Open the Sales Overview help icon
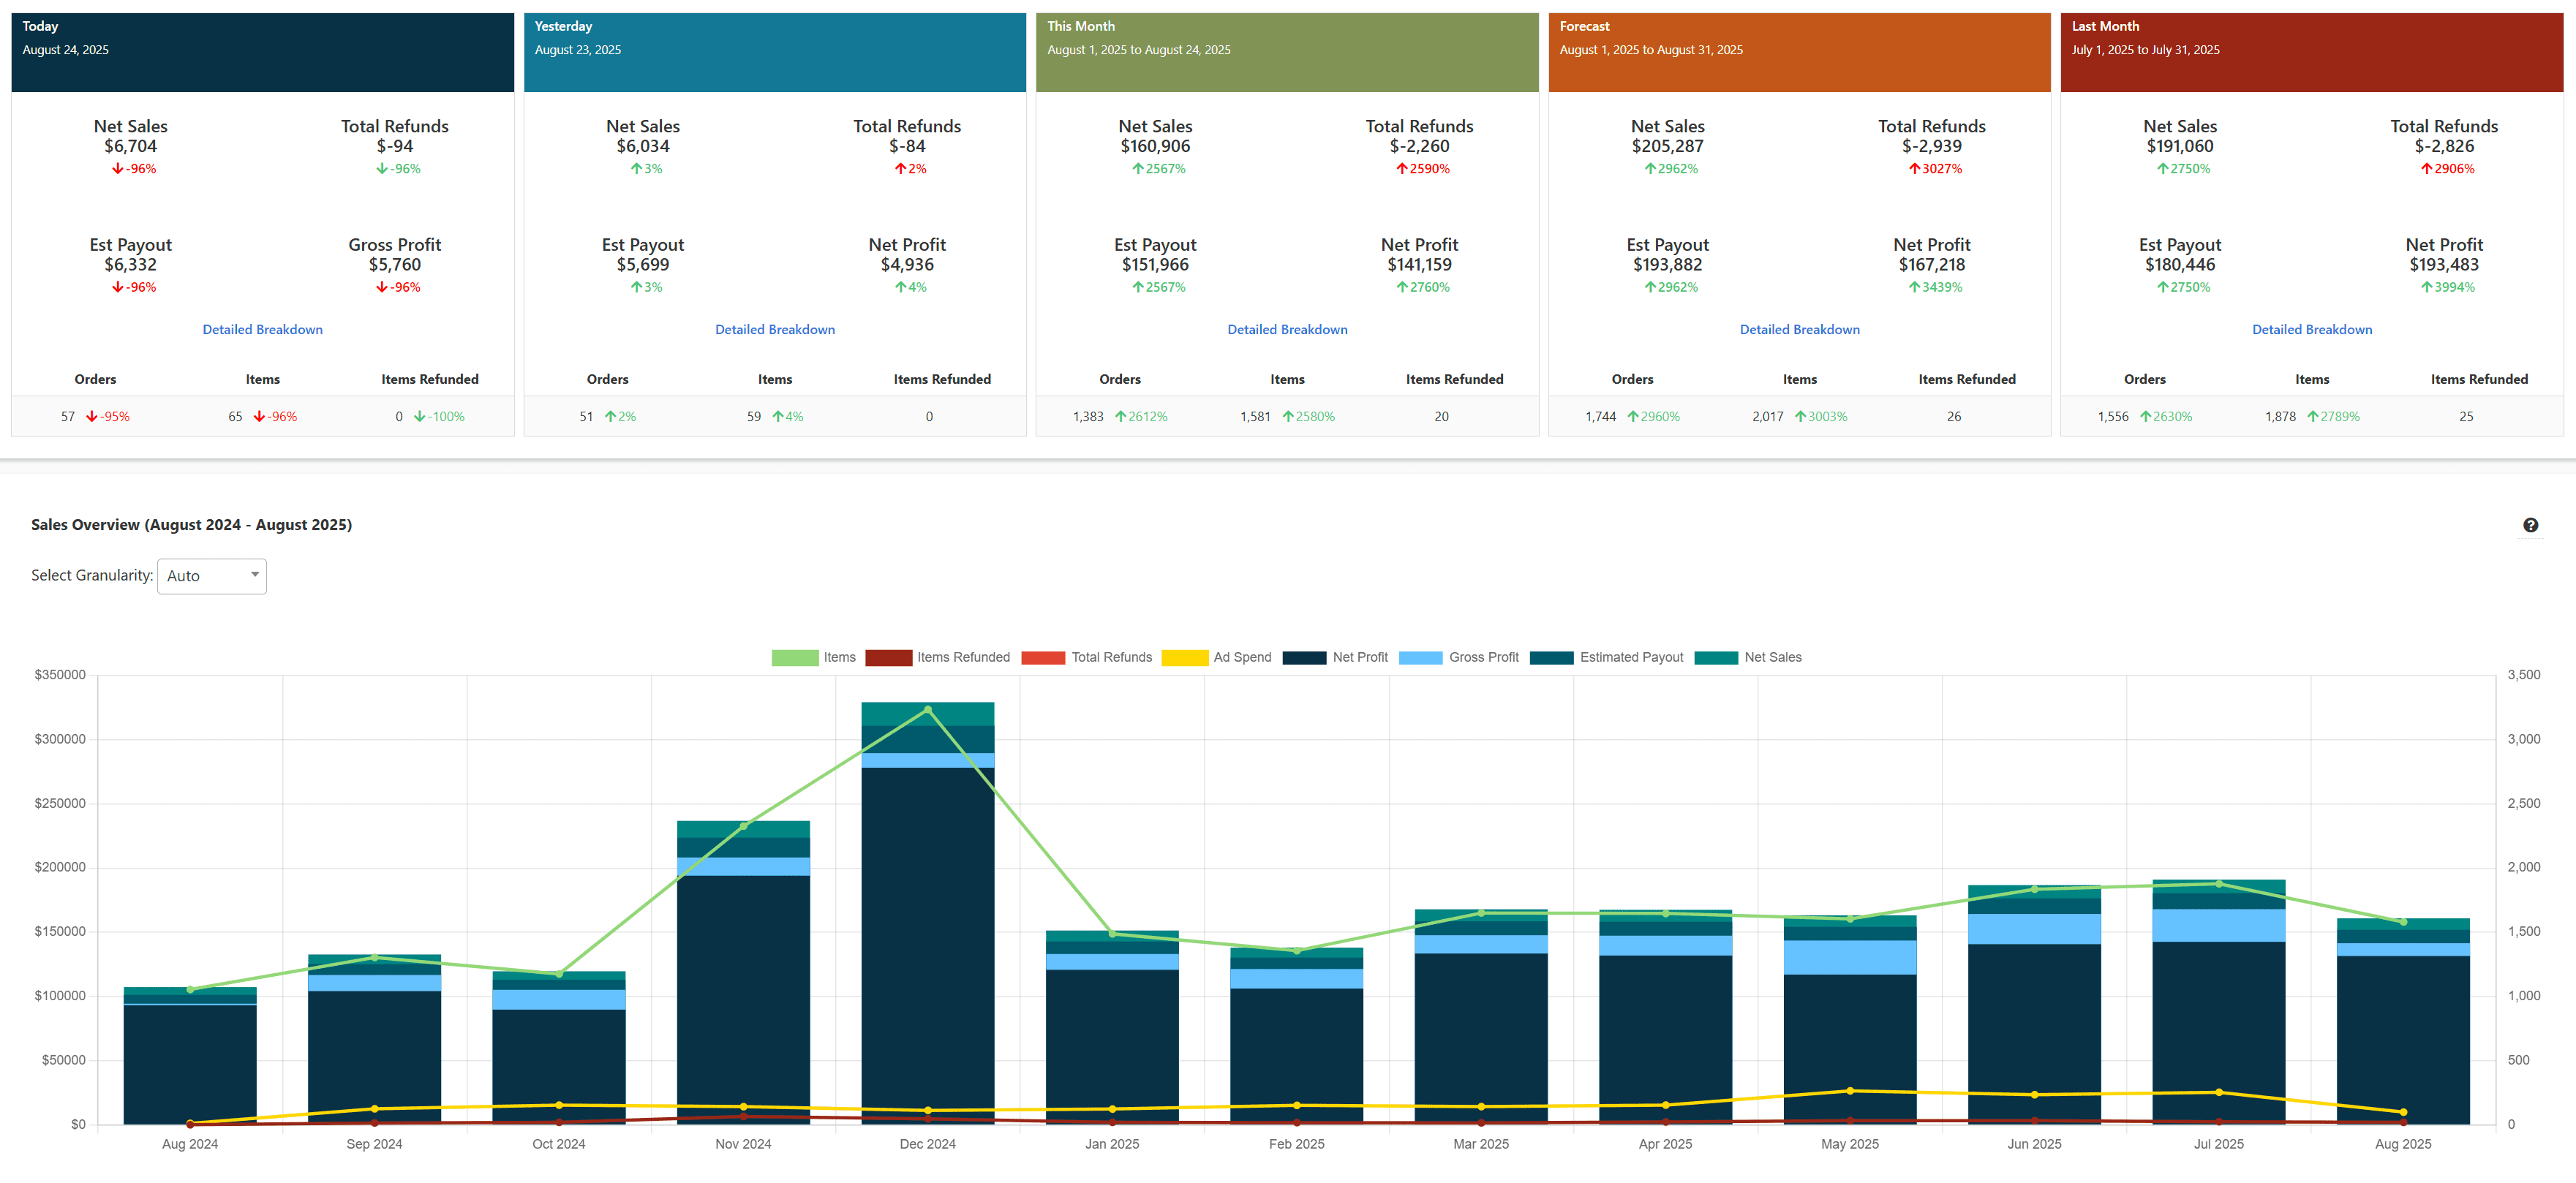This screenshot has width=2576, height=1183. [x=2532, y=524]
